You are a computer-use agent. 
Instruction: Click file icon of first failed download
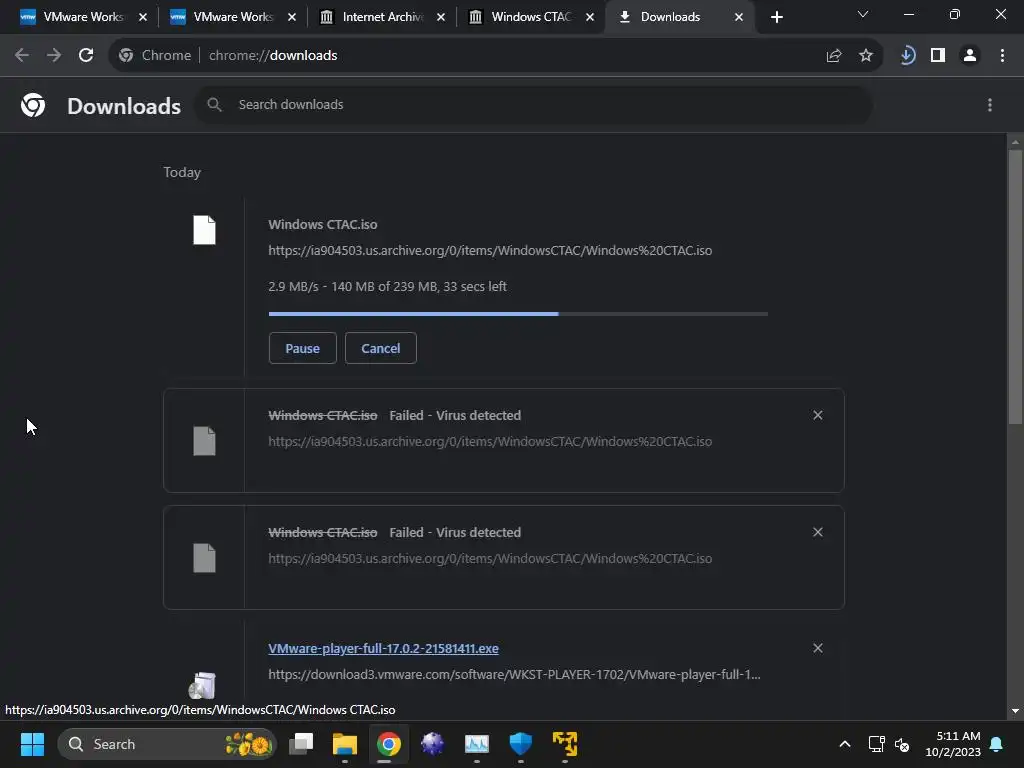[x=204, y=441]
